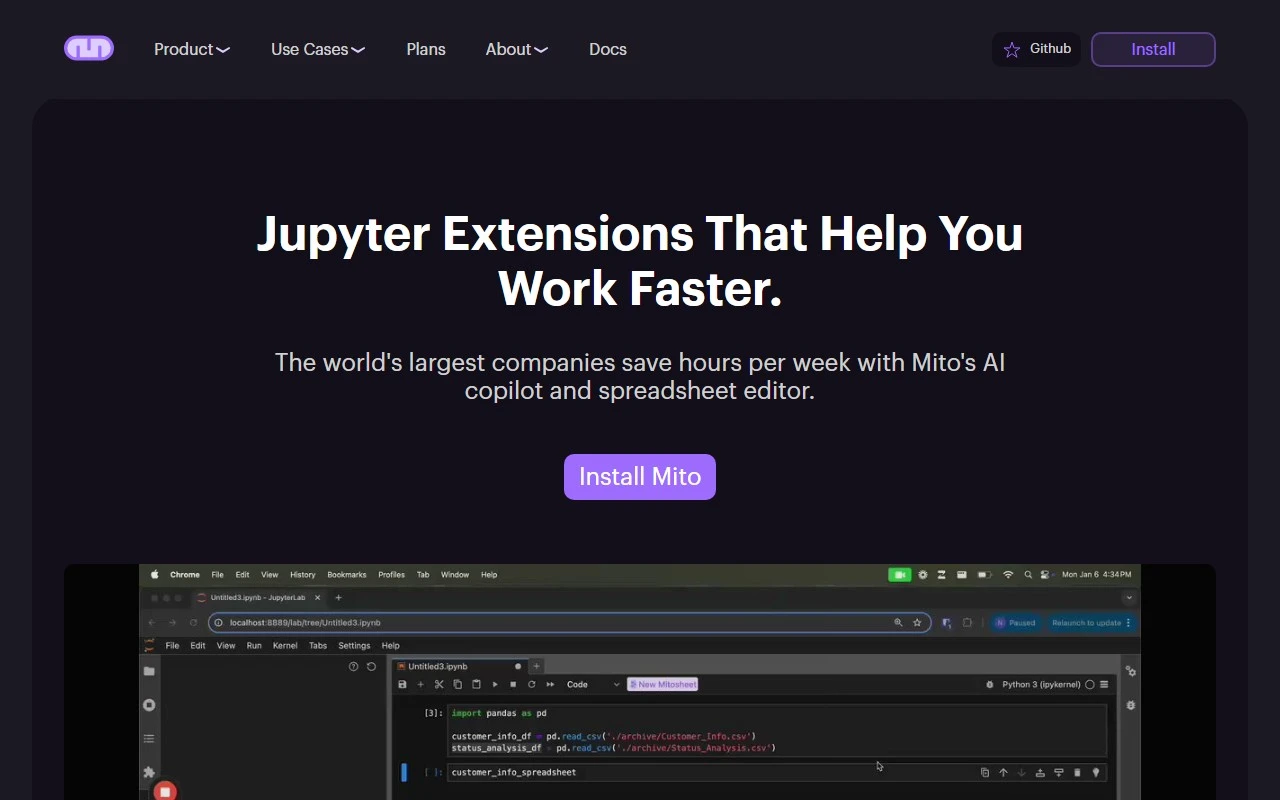
Task: Open the Github star button
Action: tap(1036, 49)
